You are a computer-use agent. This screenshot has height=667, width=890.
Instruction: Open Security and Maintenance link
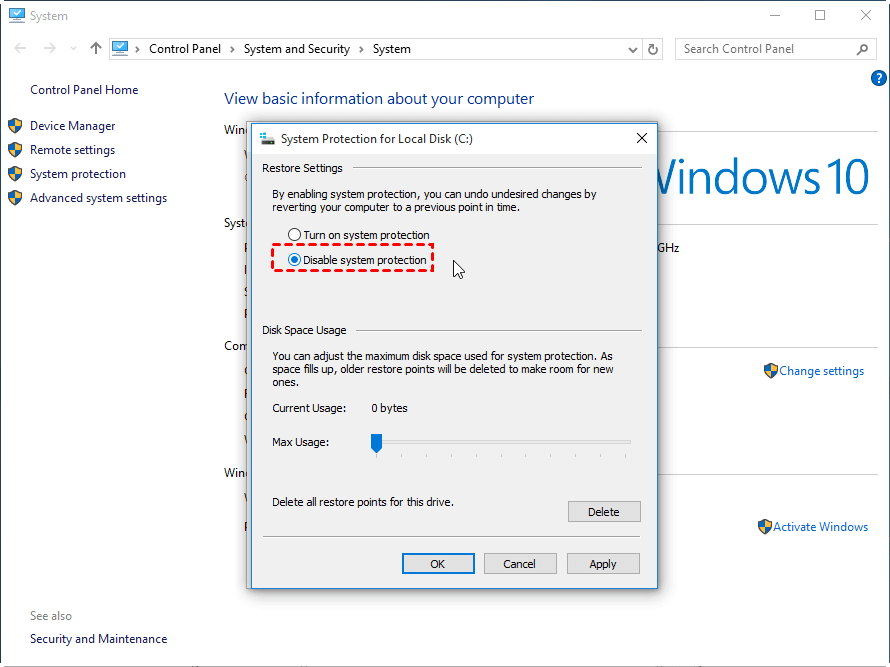coord(99,639)
